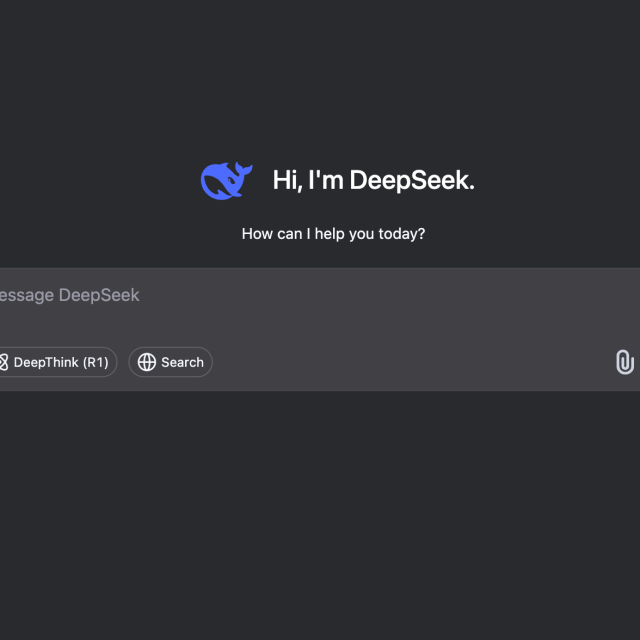The width and height of the screenshot is (640, 640).
Task: Click the blue DeepSeek whale logo
Action: point(227,180)
